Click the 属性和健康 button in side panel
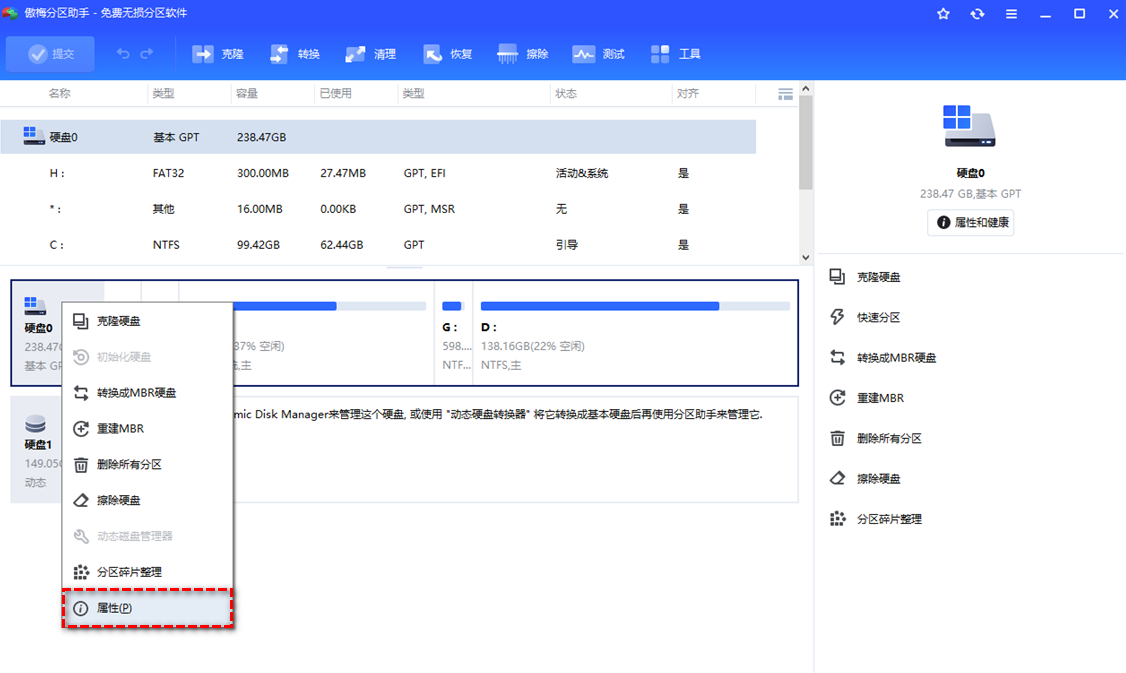This screenshot has height=673, width=1126. tap(971, 223)
